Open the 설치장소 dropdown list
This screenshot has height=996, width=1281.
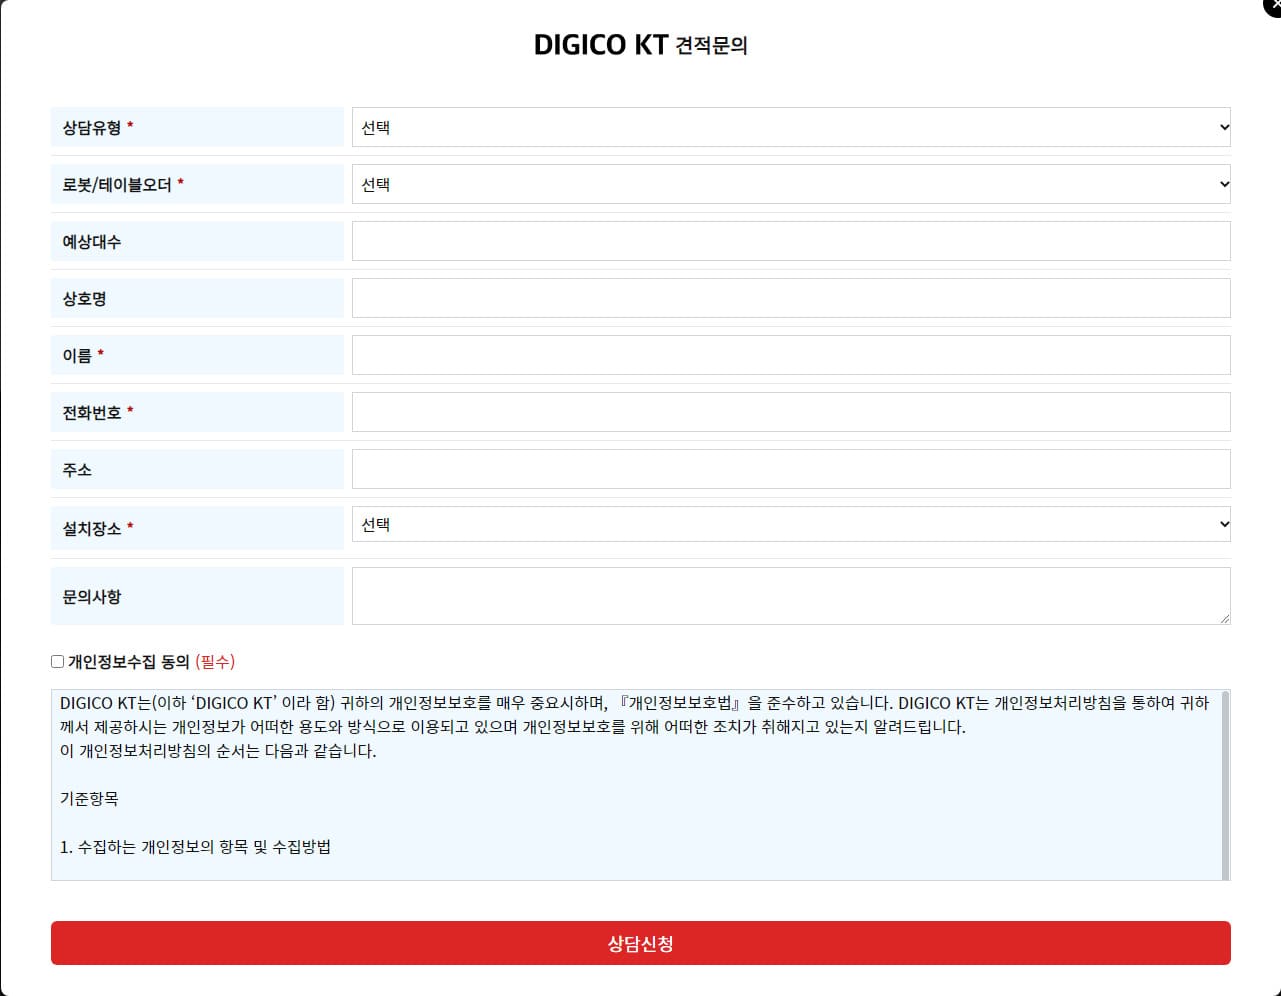click(790, 525)
